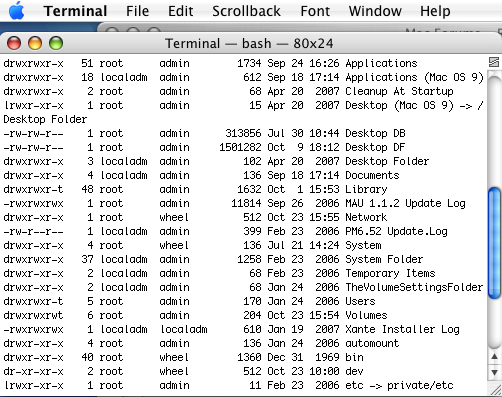
Task: Click the window title 'Terminal — bash — 80x24'
Action: pos(249,43)
